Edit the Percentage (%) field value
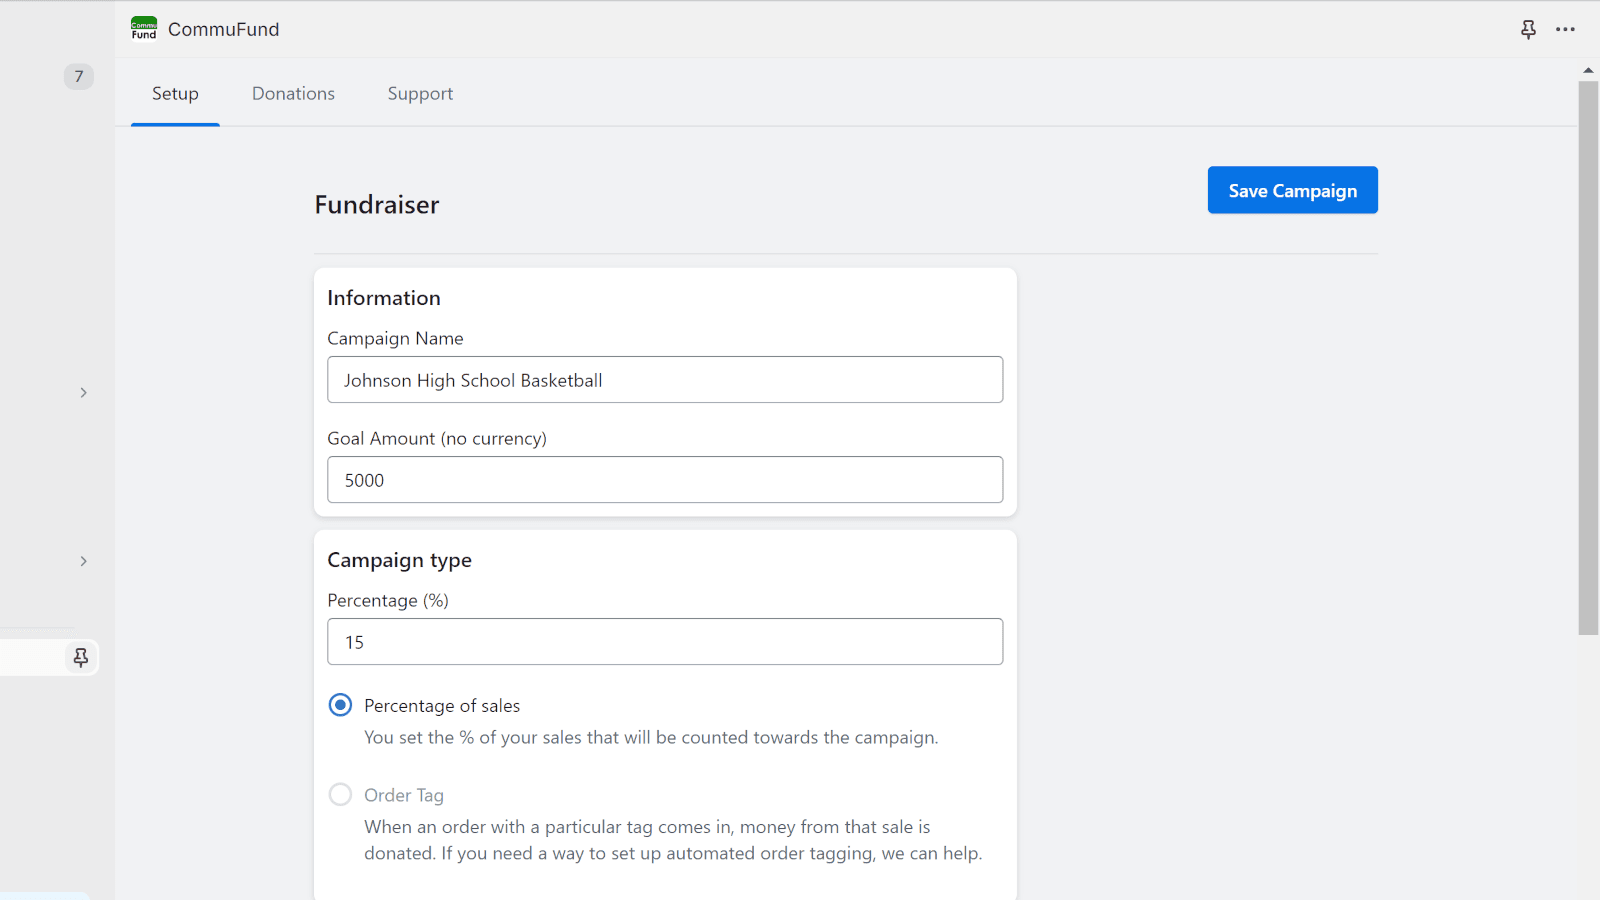This screenshot has height=900, width=1600. click(x=665, y=642)
